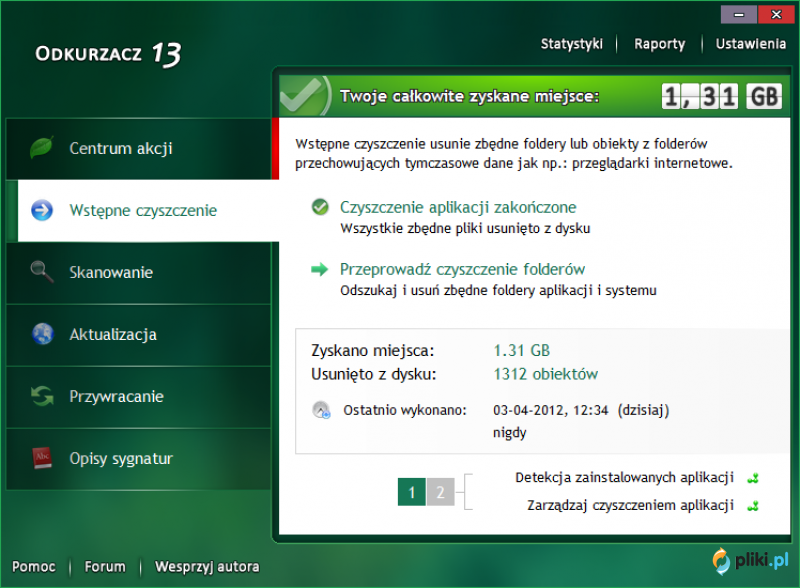The height and width of the screenshot is (588, 800).
Task: Click the large checkmark status icon in the header
Action: point(304,96)
